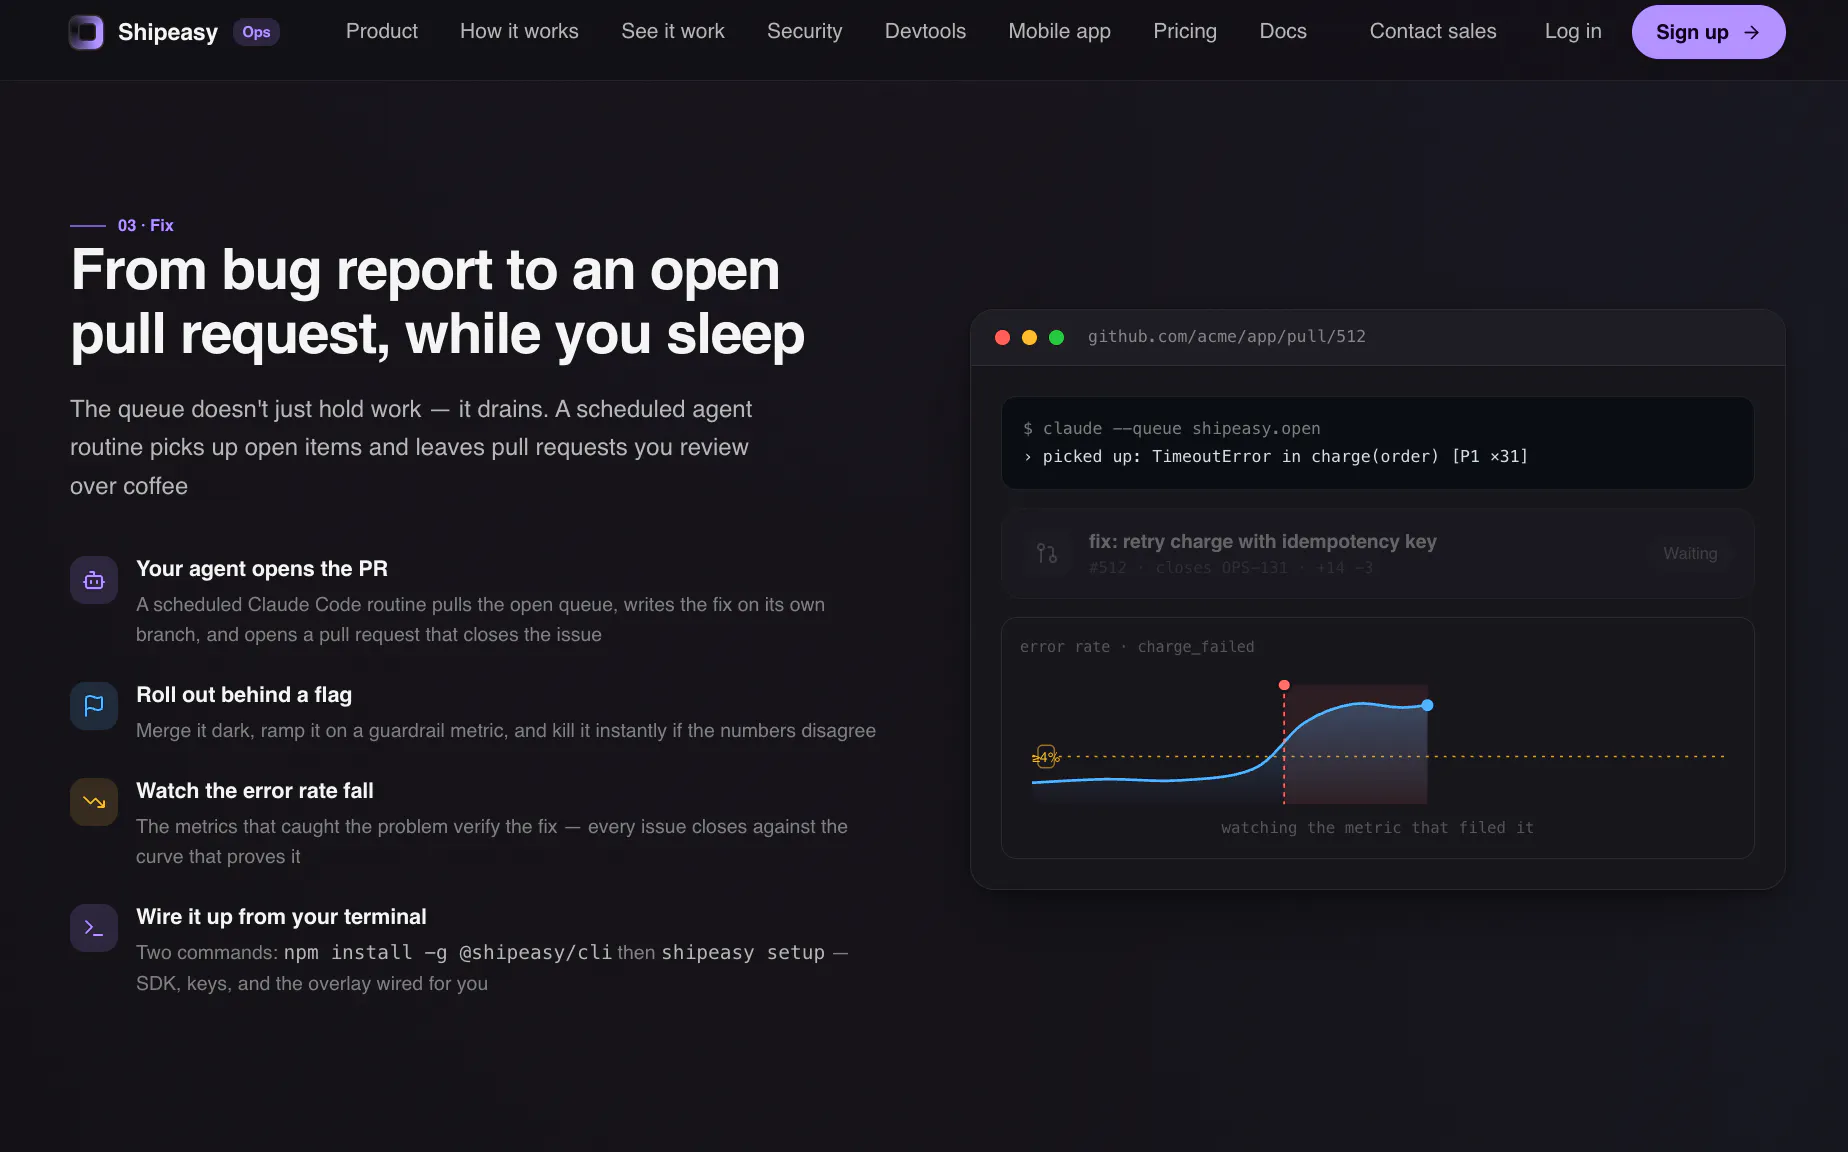Go to How it works section

click(x=519, y=31)
